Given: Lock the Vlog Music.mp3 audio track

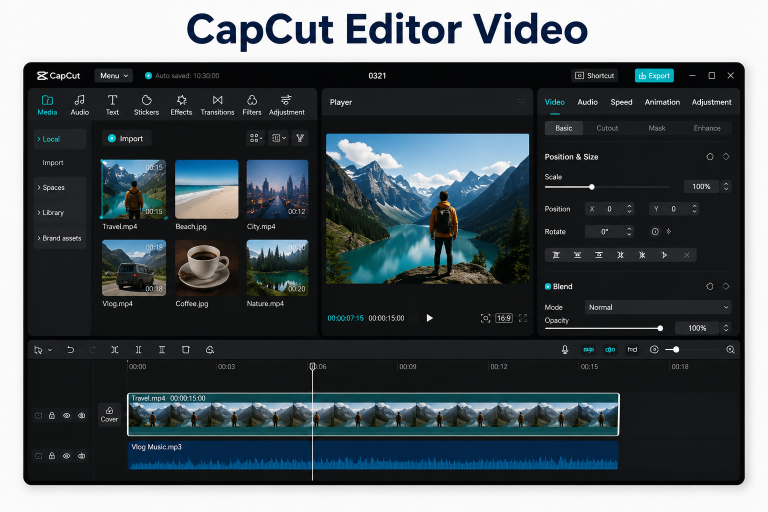Looking at the screenshot, I should pyautogui.click(x=51, y=456).
